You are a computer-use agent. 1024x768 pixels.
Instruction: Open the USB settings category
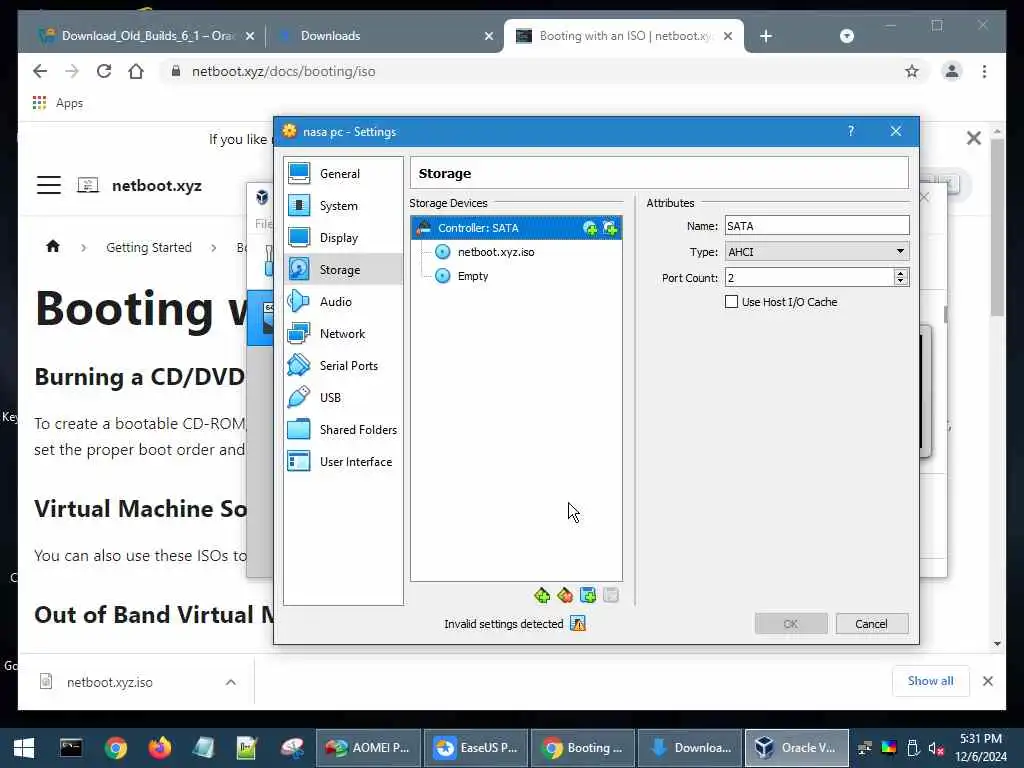pos(343,398)
